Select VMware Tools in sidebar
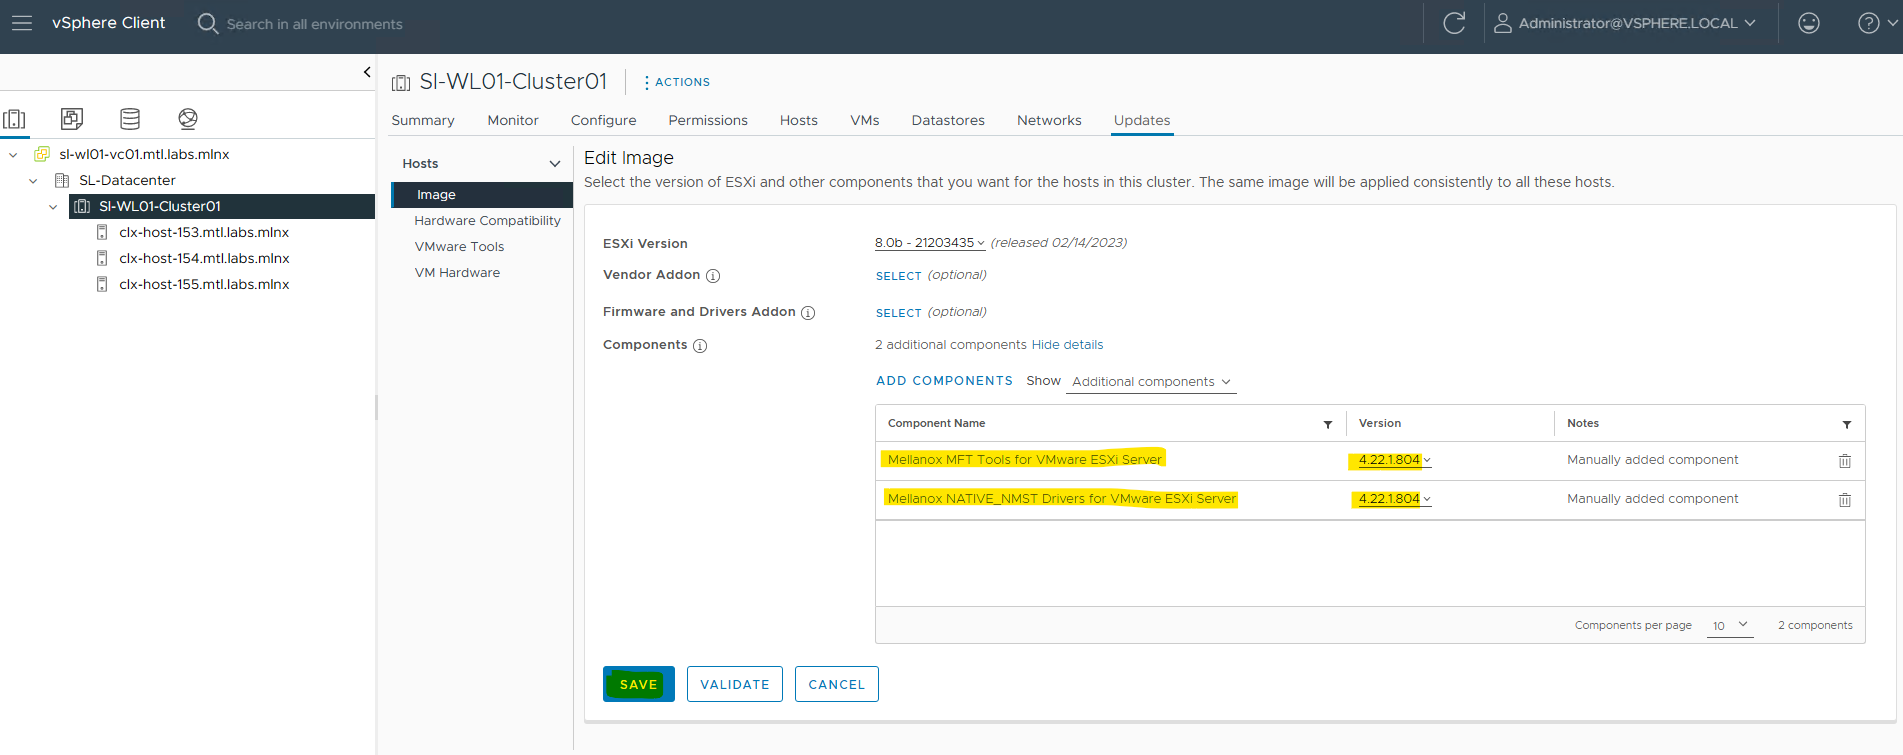The image size is (1903, 755). coord(459,247)
